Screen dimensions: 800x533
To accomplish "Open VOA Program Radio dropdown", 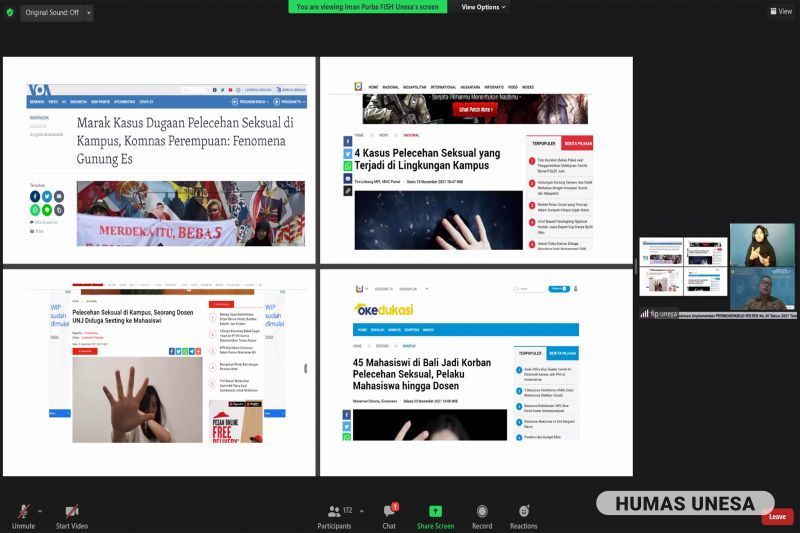I will pos(250,102).
